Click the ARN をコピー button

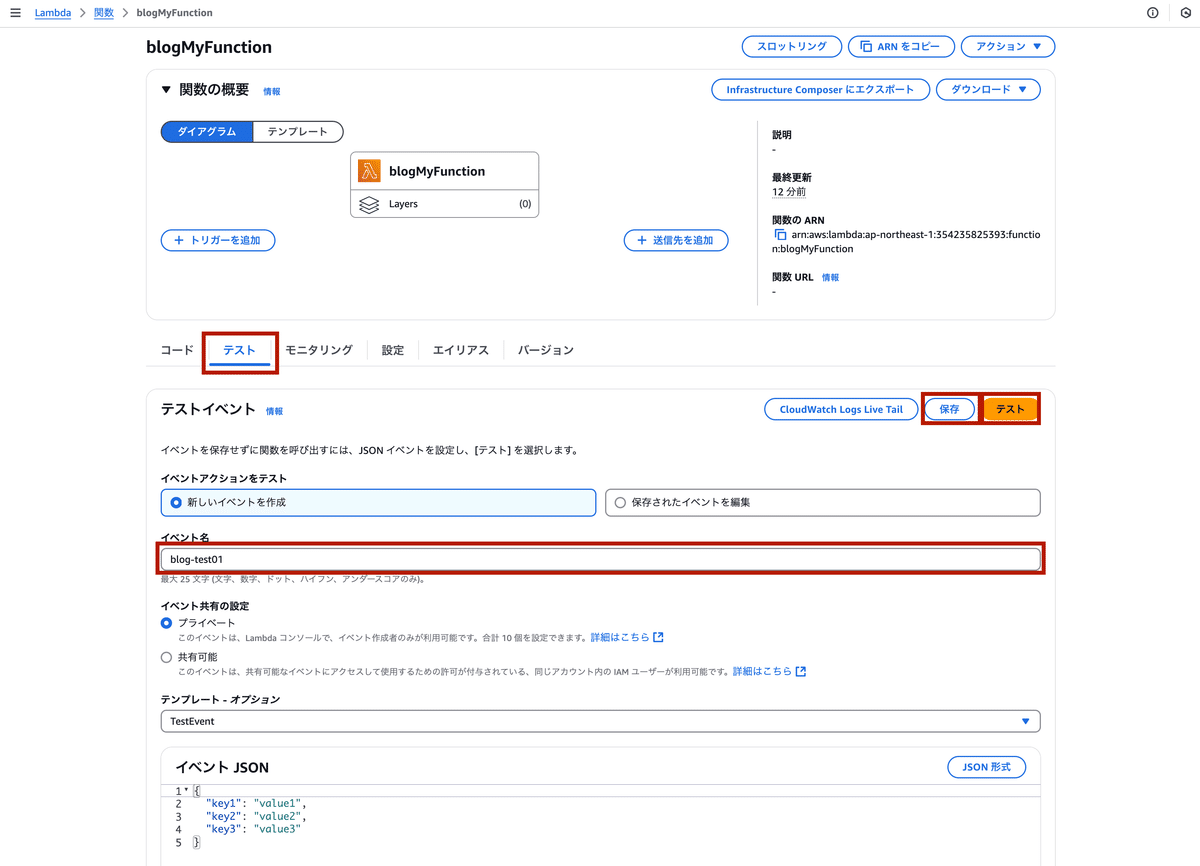click(901, 46)
